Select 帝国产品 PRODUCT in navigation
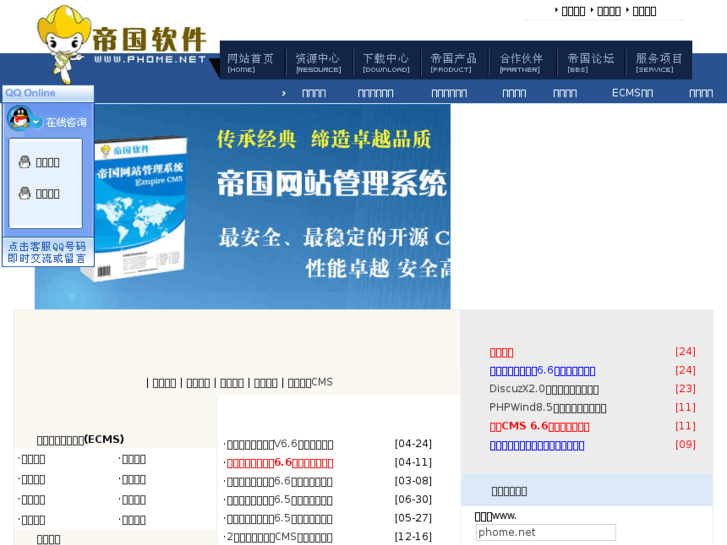 pyautogui.click(x=453, y=62)
